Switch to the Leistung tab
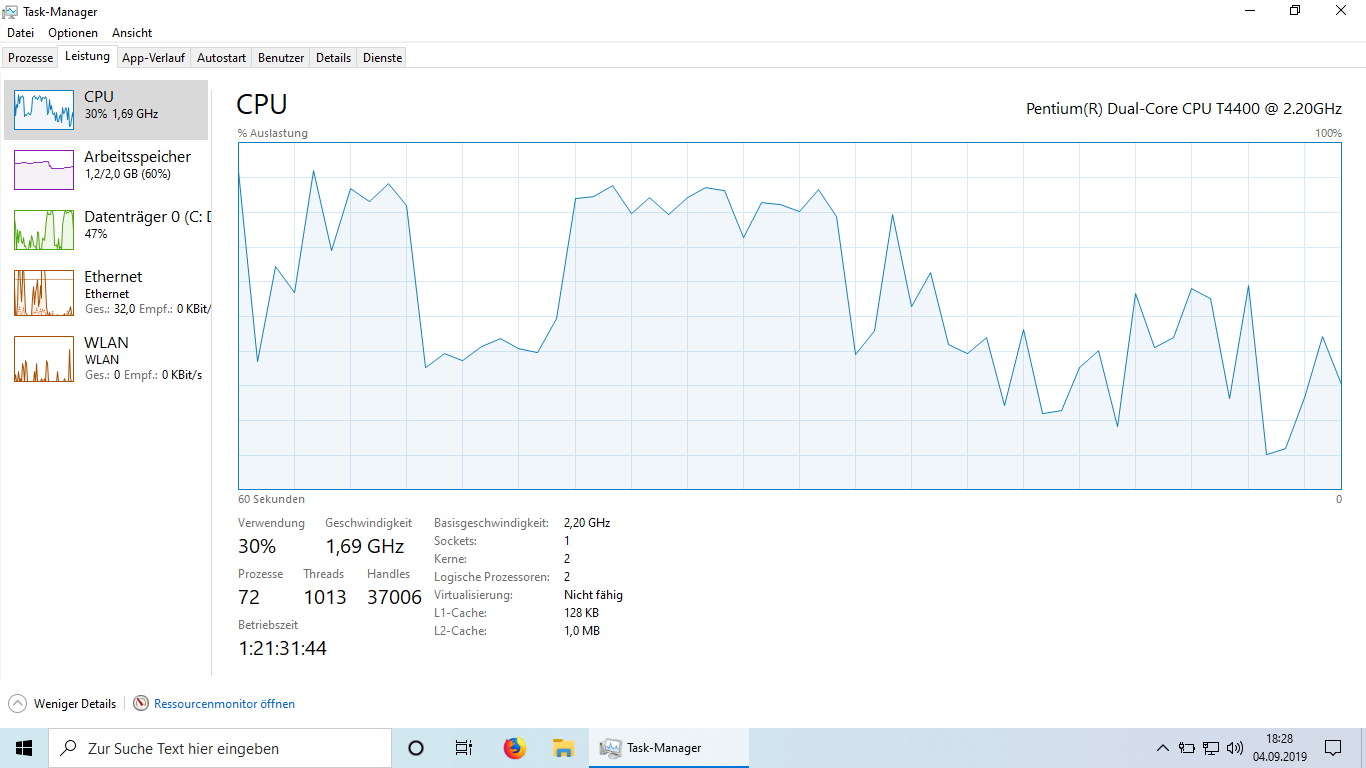Image resolution: width=1366 pixels, height=768 pixels. 87,57
